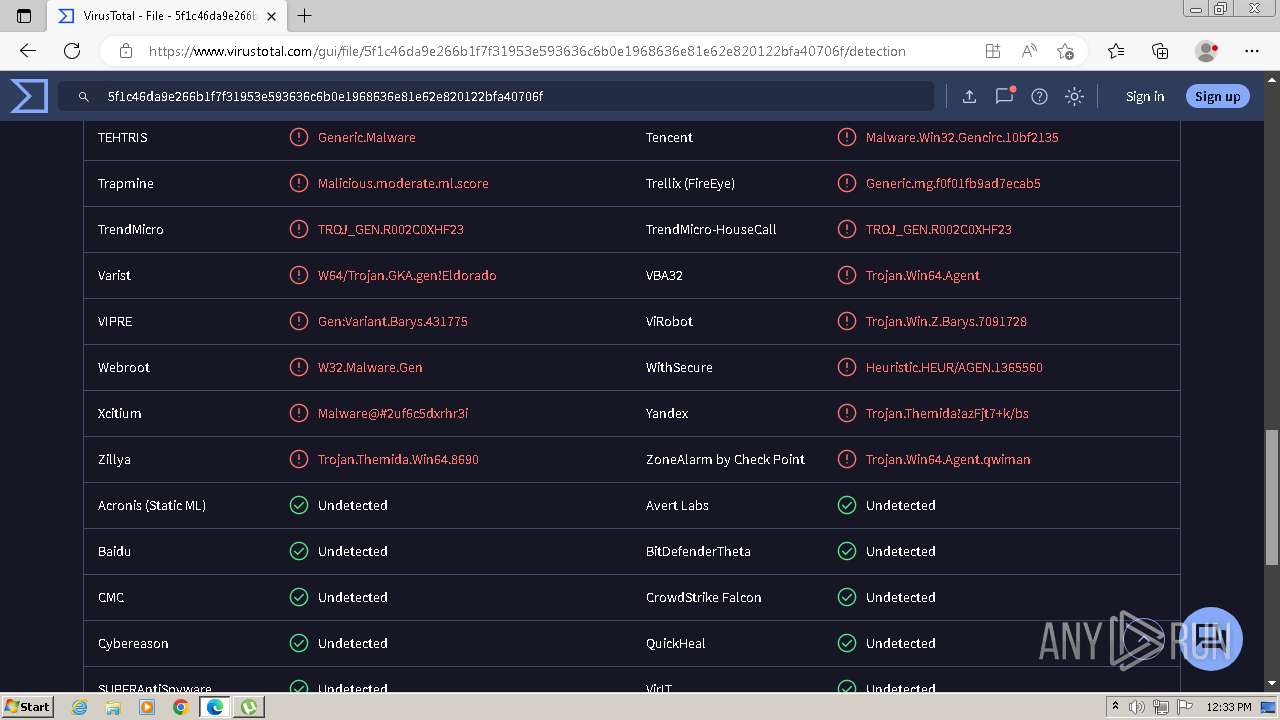This screenshot has width=1280, height=720.
Task: Go back with the browser back arrow
Action: (x=28, y=51)
